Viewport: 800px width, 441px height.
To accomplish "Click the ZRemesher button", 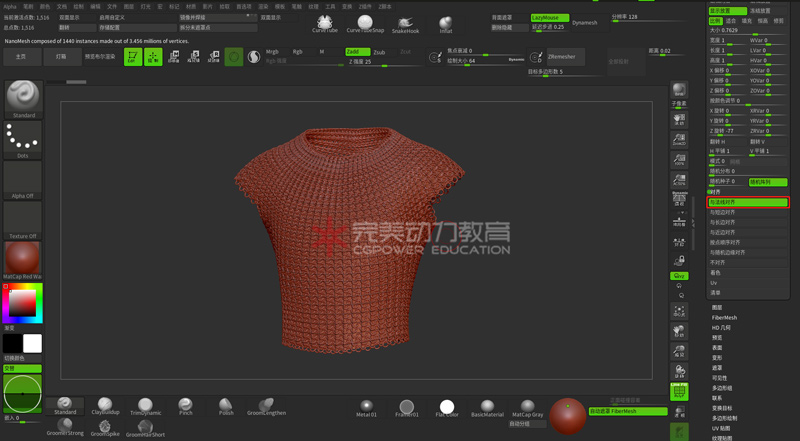I will (x=567, y=58).
